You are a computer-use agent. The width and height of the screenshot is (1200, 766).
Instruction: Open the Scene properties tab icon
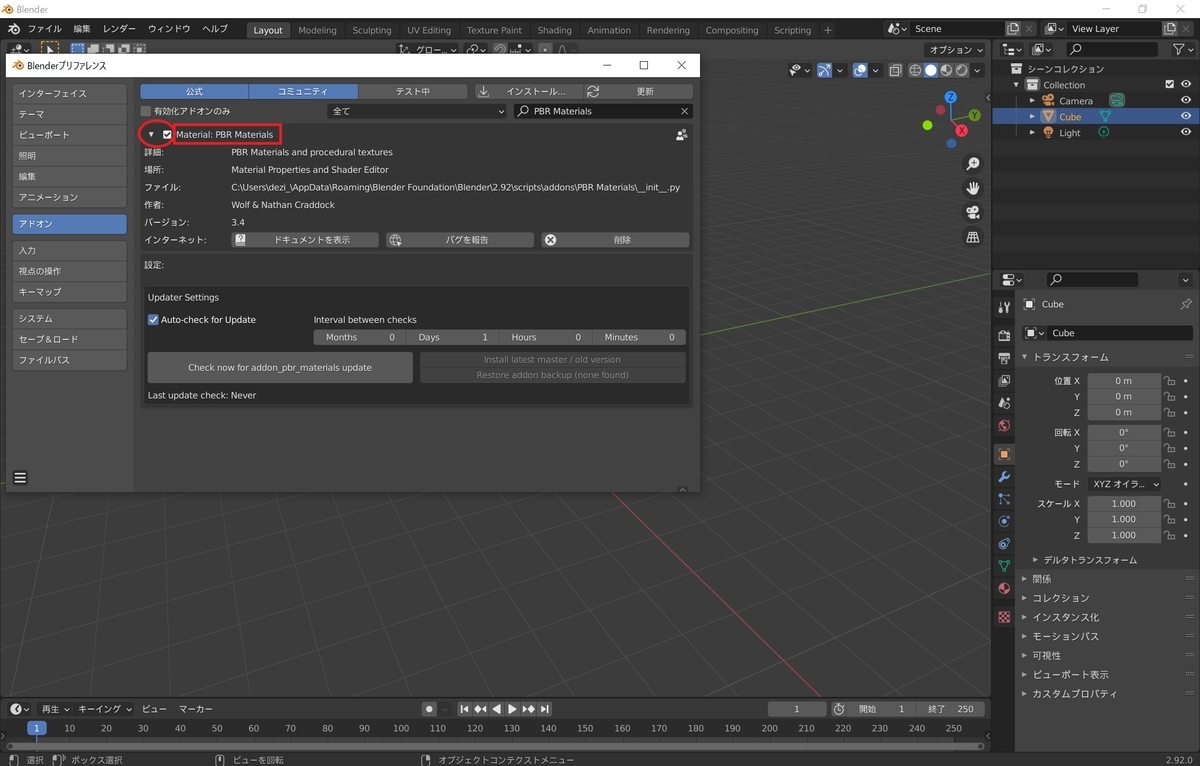(x=1004, y=404)
